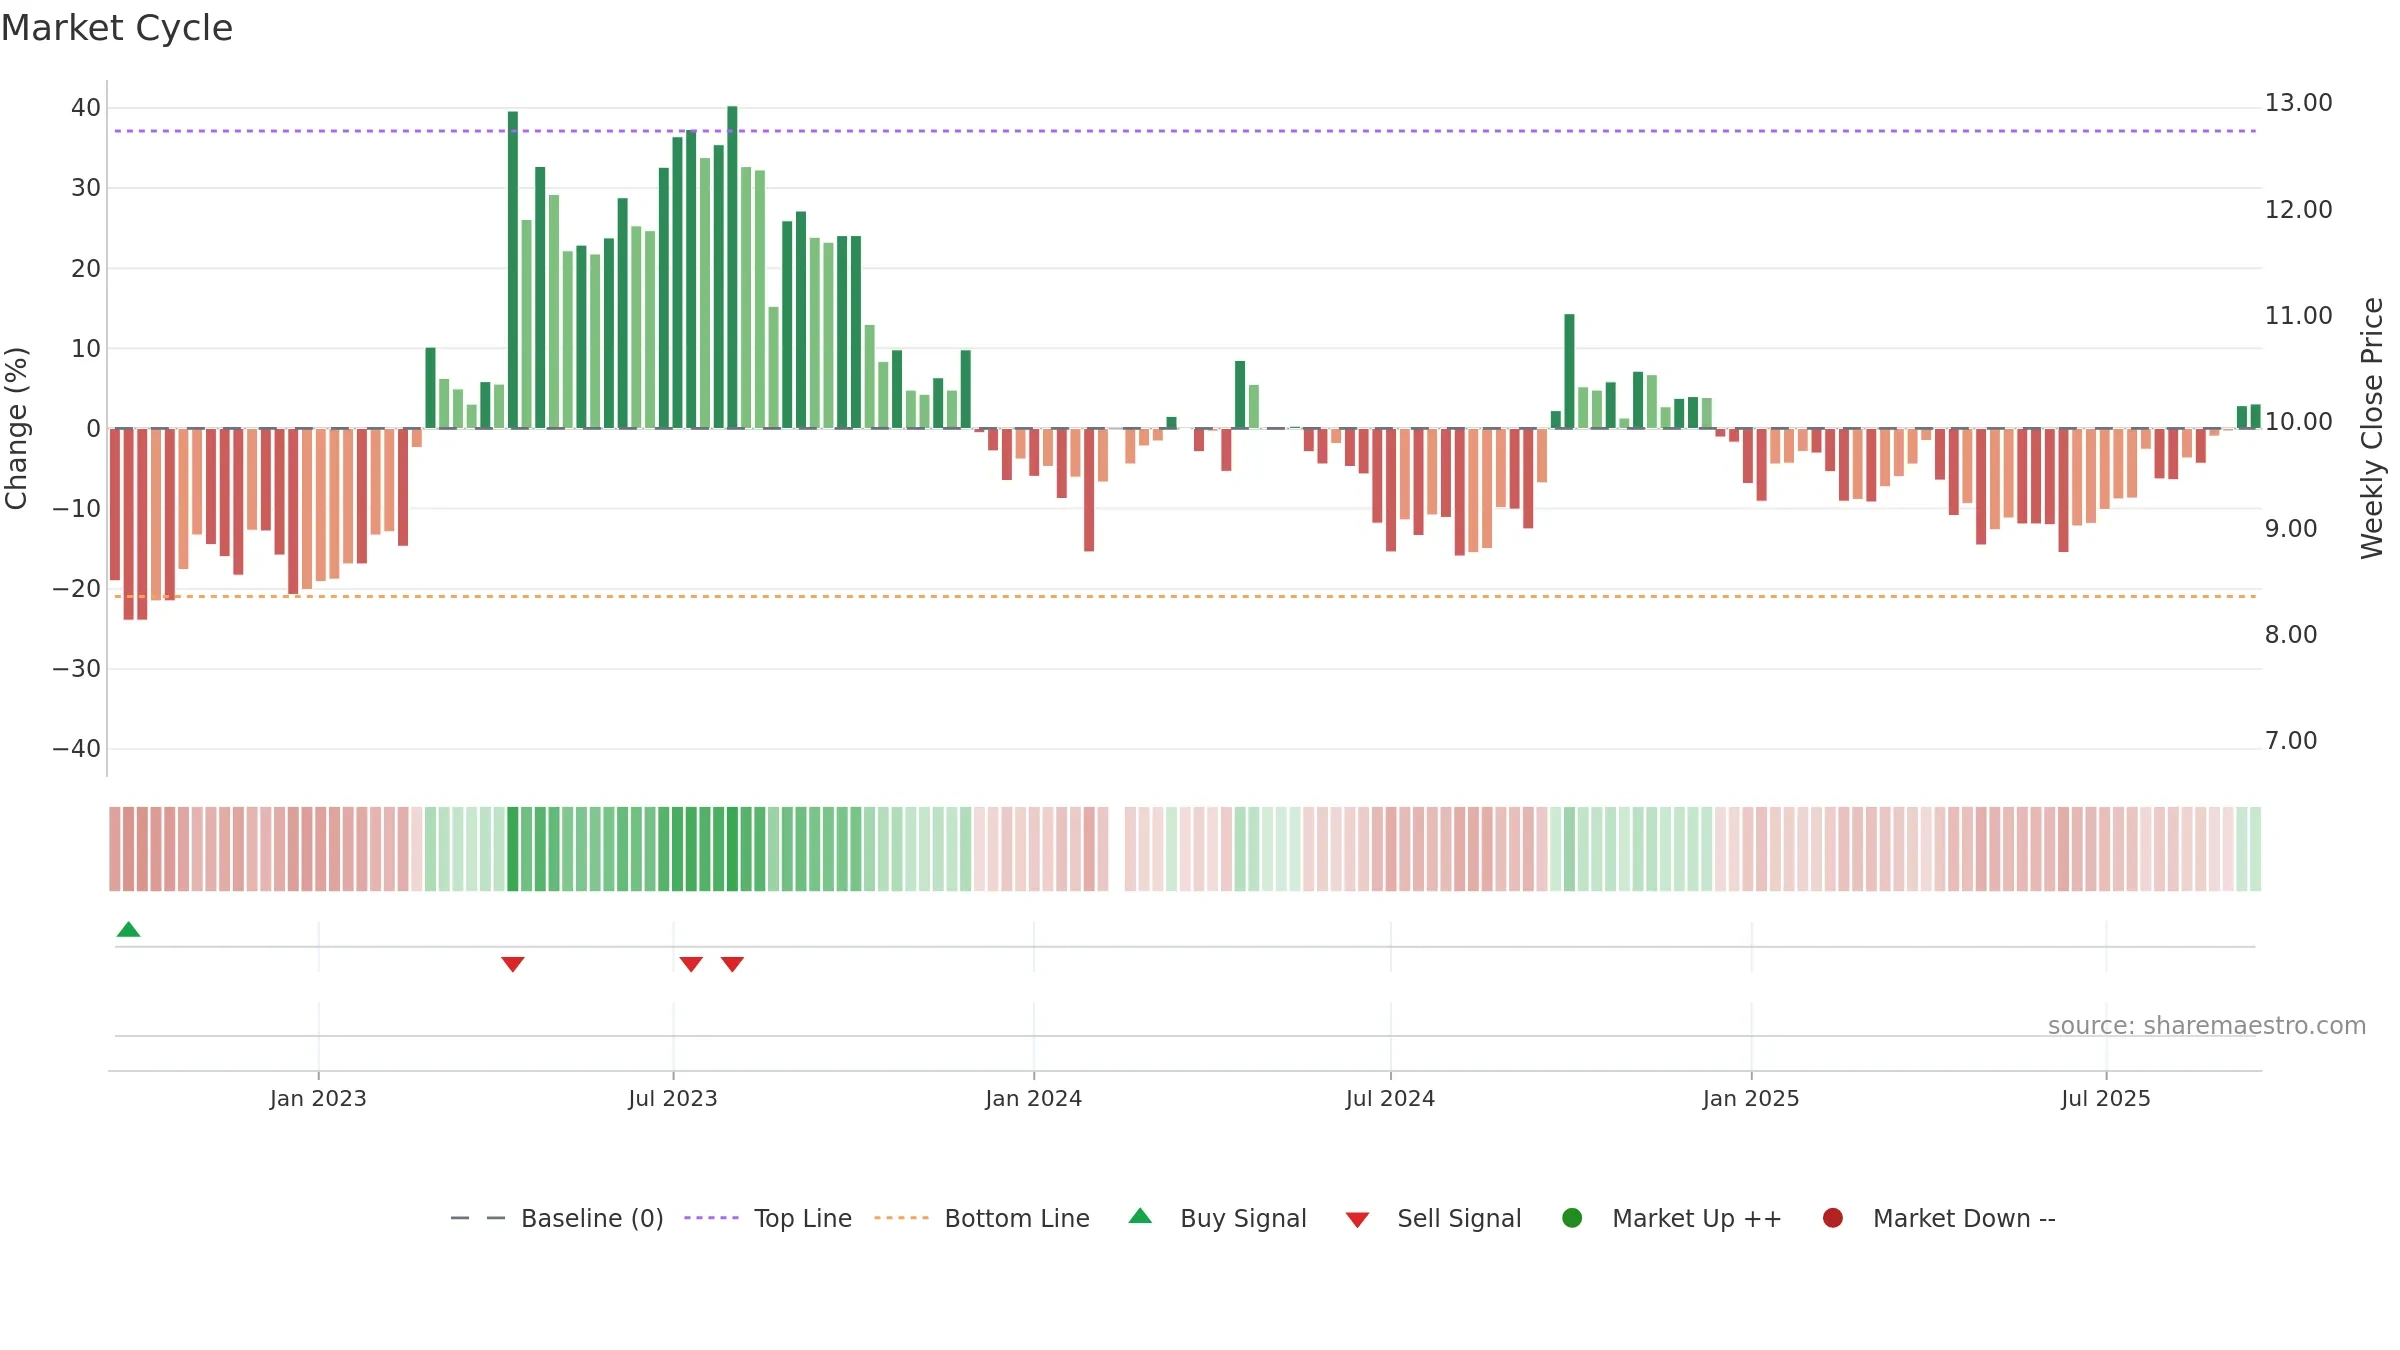Click the Jul 2025 axis label
Screen dimensions: 2400x1350
[x=2106, y=1098]
